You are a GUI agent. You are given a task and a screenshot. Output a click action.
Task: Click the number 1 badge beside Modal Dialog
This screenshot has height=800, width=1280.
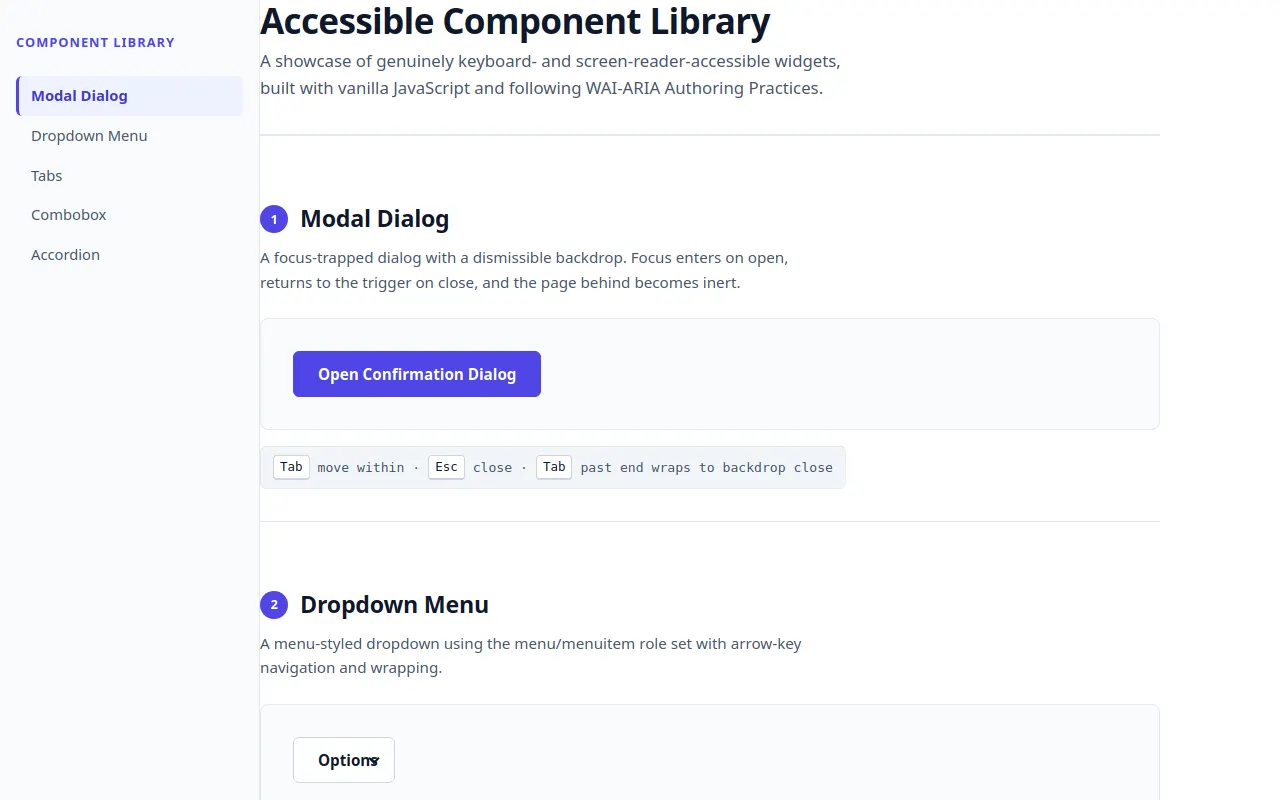pos(274,219)
